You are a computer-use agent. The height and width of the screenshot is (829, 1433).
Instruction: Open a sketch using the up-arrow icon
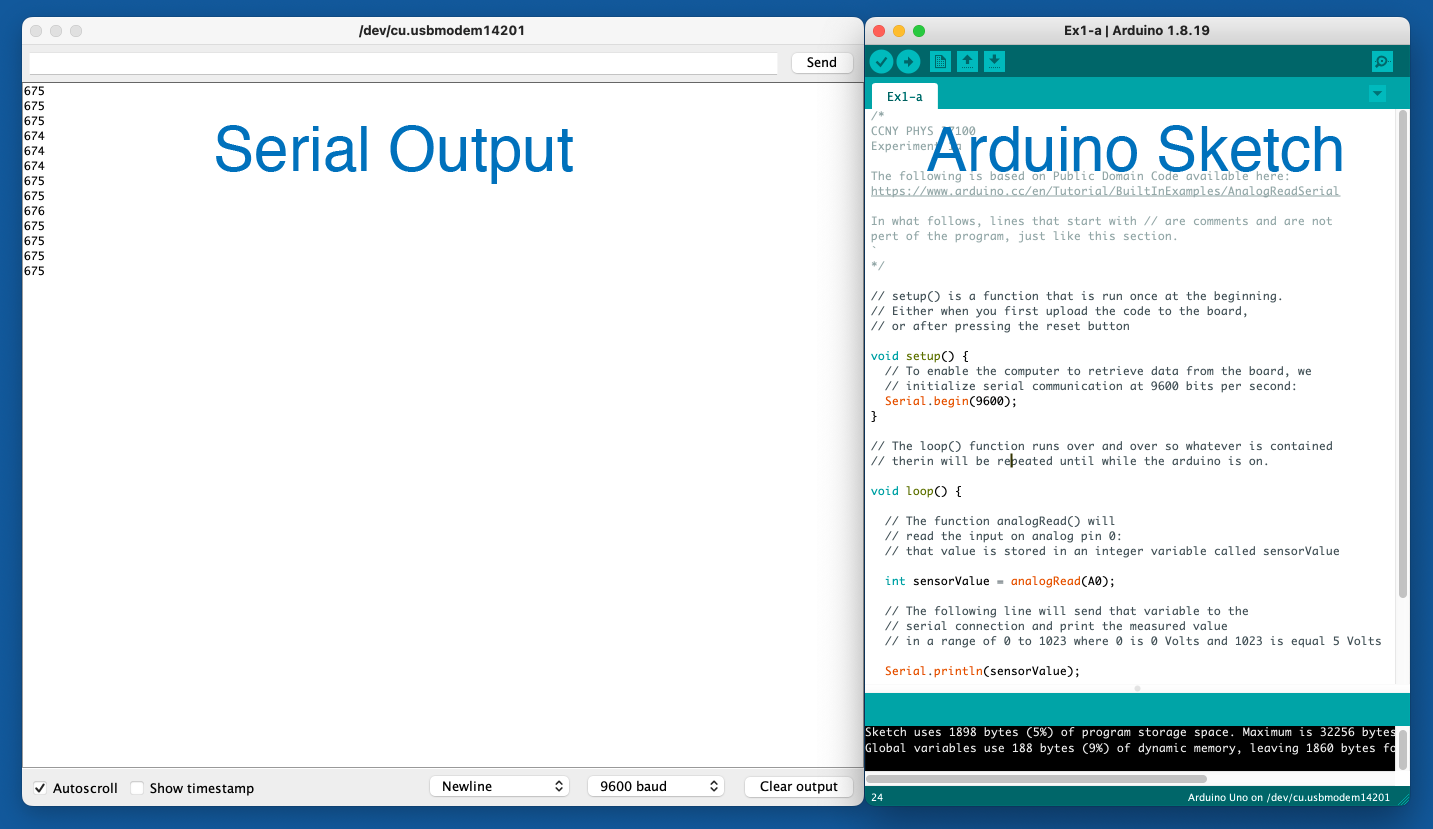point(967,62)
